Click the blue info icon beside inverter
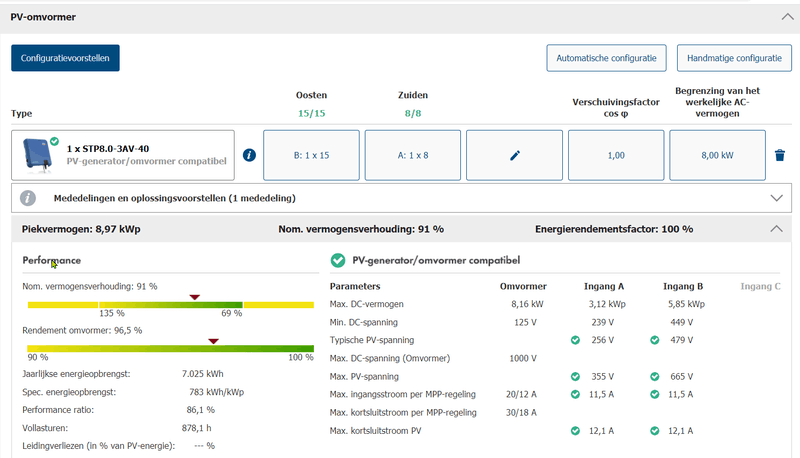800x458 pixels. [x=250, y=155]
